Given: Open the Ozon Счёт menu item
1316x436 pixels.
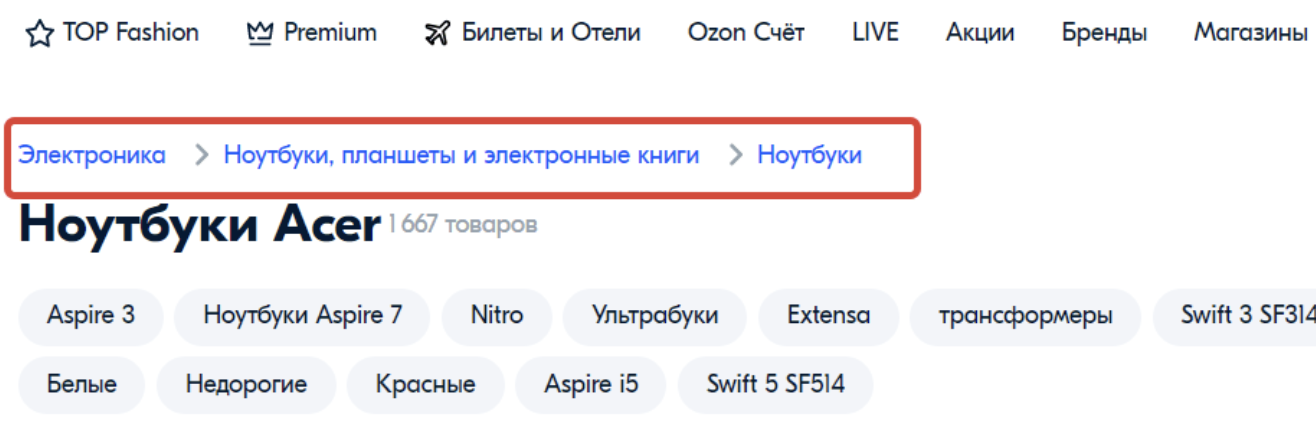Looking at the screenshot, I should (x=746, y=33).
